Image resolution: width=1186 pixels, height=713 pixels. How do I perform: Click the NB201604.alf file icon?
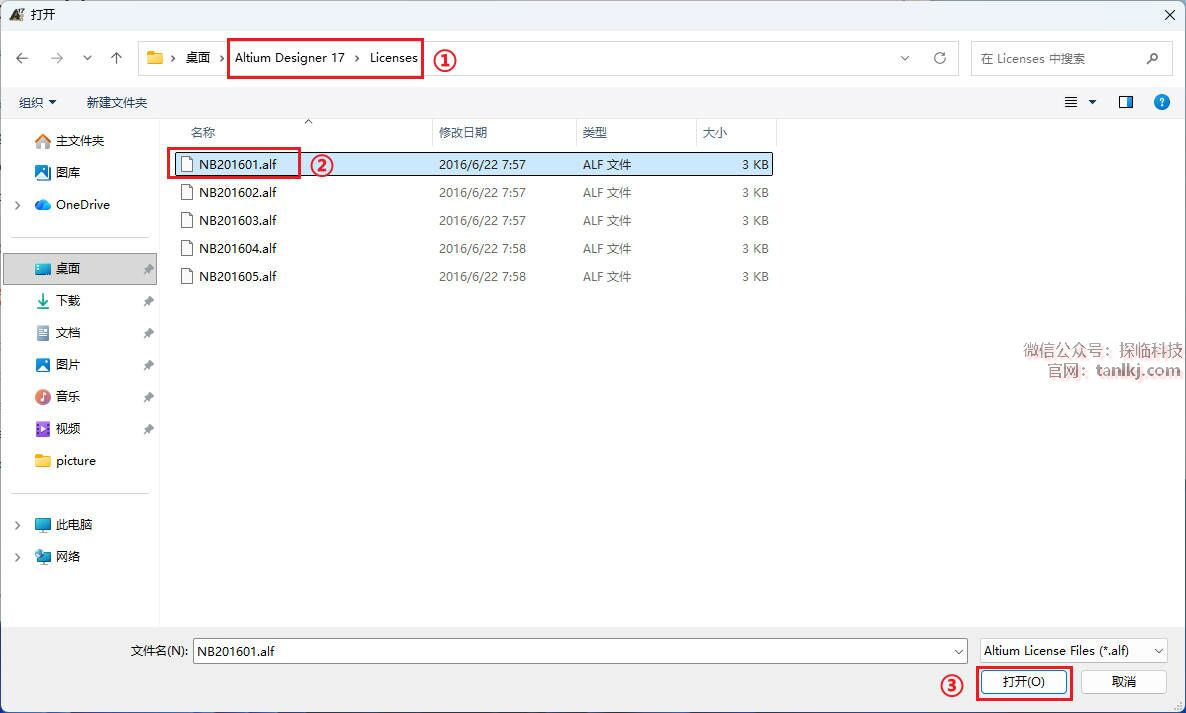pyautogui.click(x=186, y=248)
